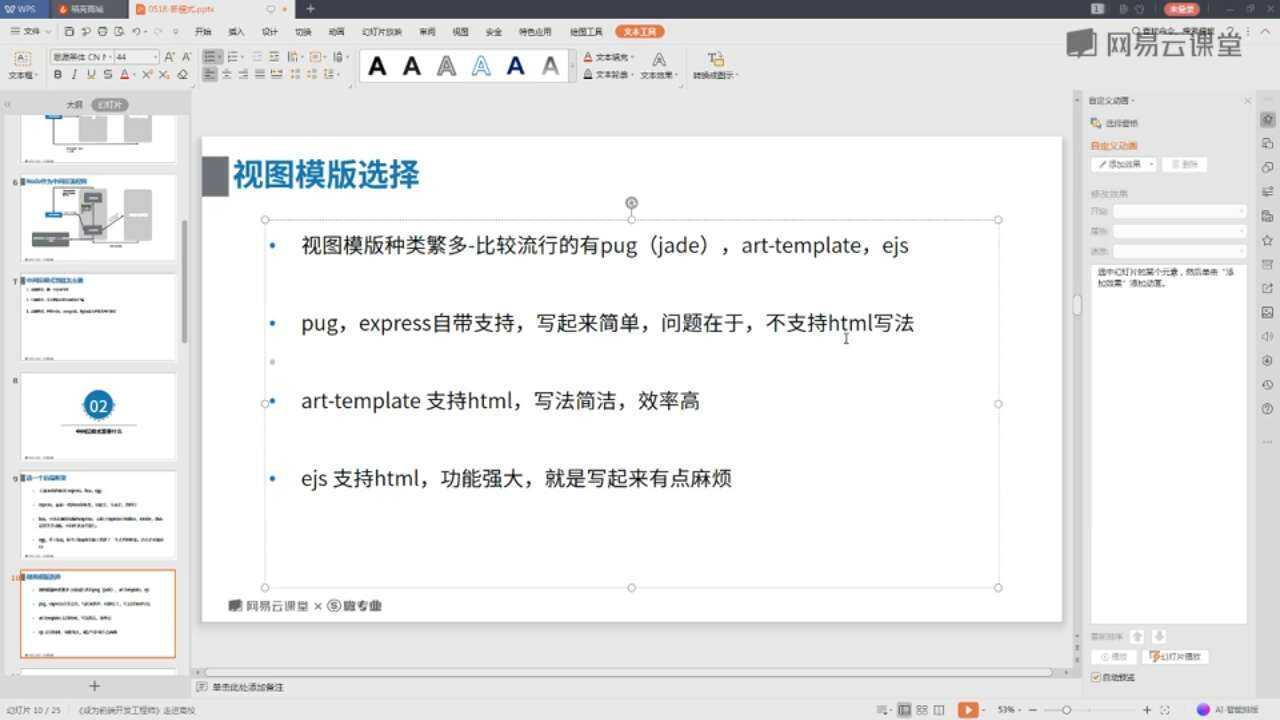The width and height of the screenshot is (1280, 720).
Task: Open the Start ribbon tab
Action: point(203,32)
